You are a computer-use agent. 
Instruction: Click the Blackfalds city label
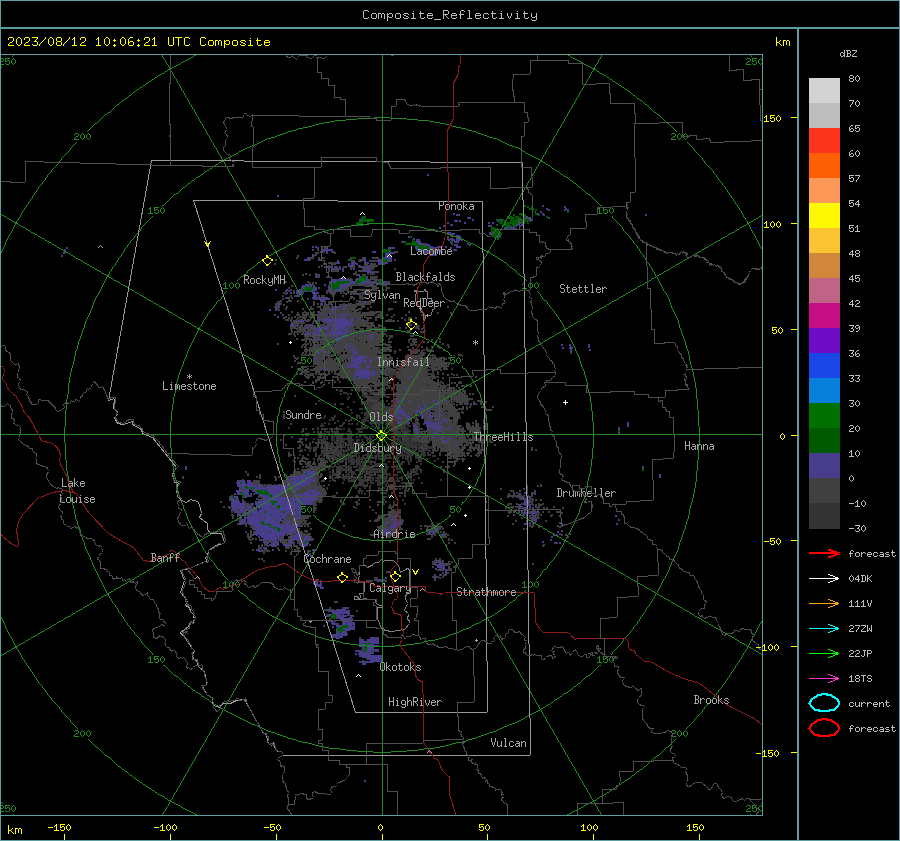[425, 277]
